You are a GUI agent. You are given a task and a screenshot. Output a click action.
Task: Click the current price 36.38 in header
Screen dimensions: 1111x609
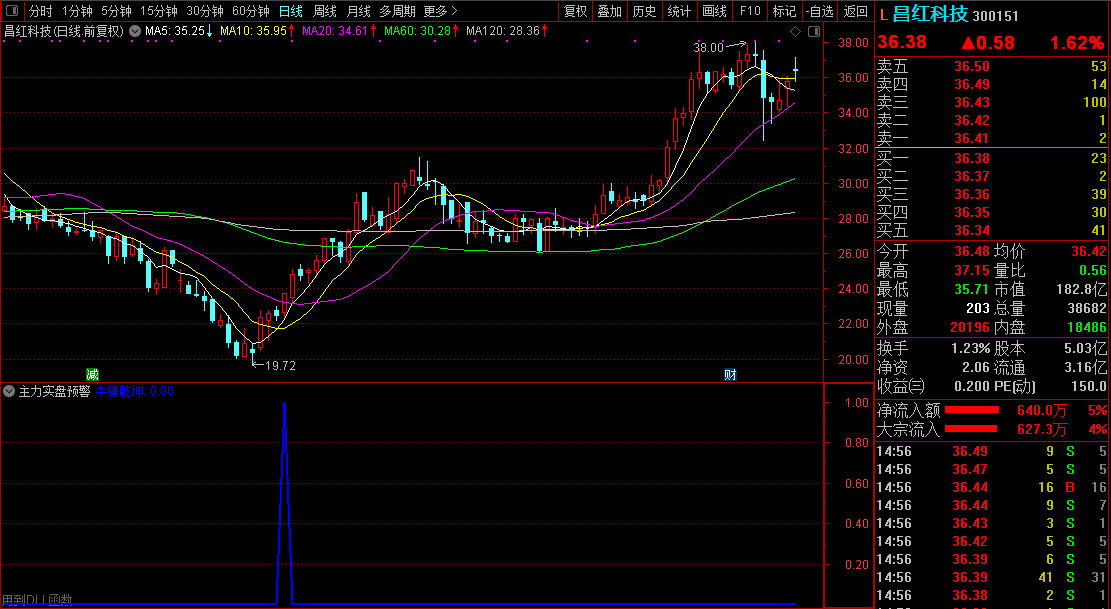[902, 42]
